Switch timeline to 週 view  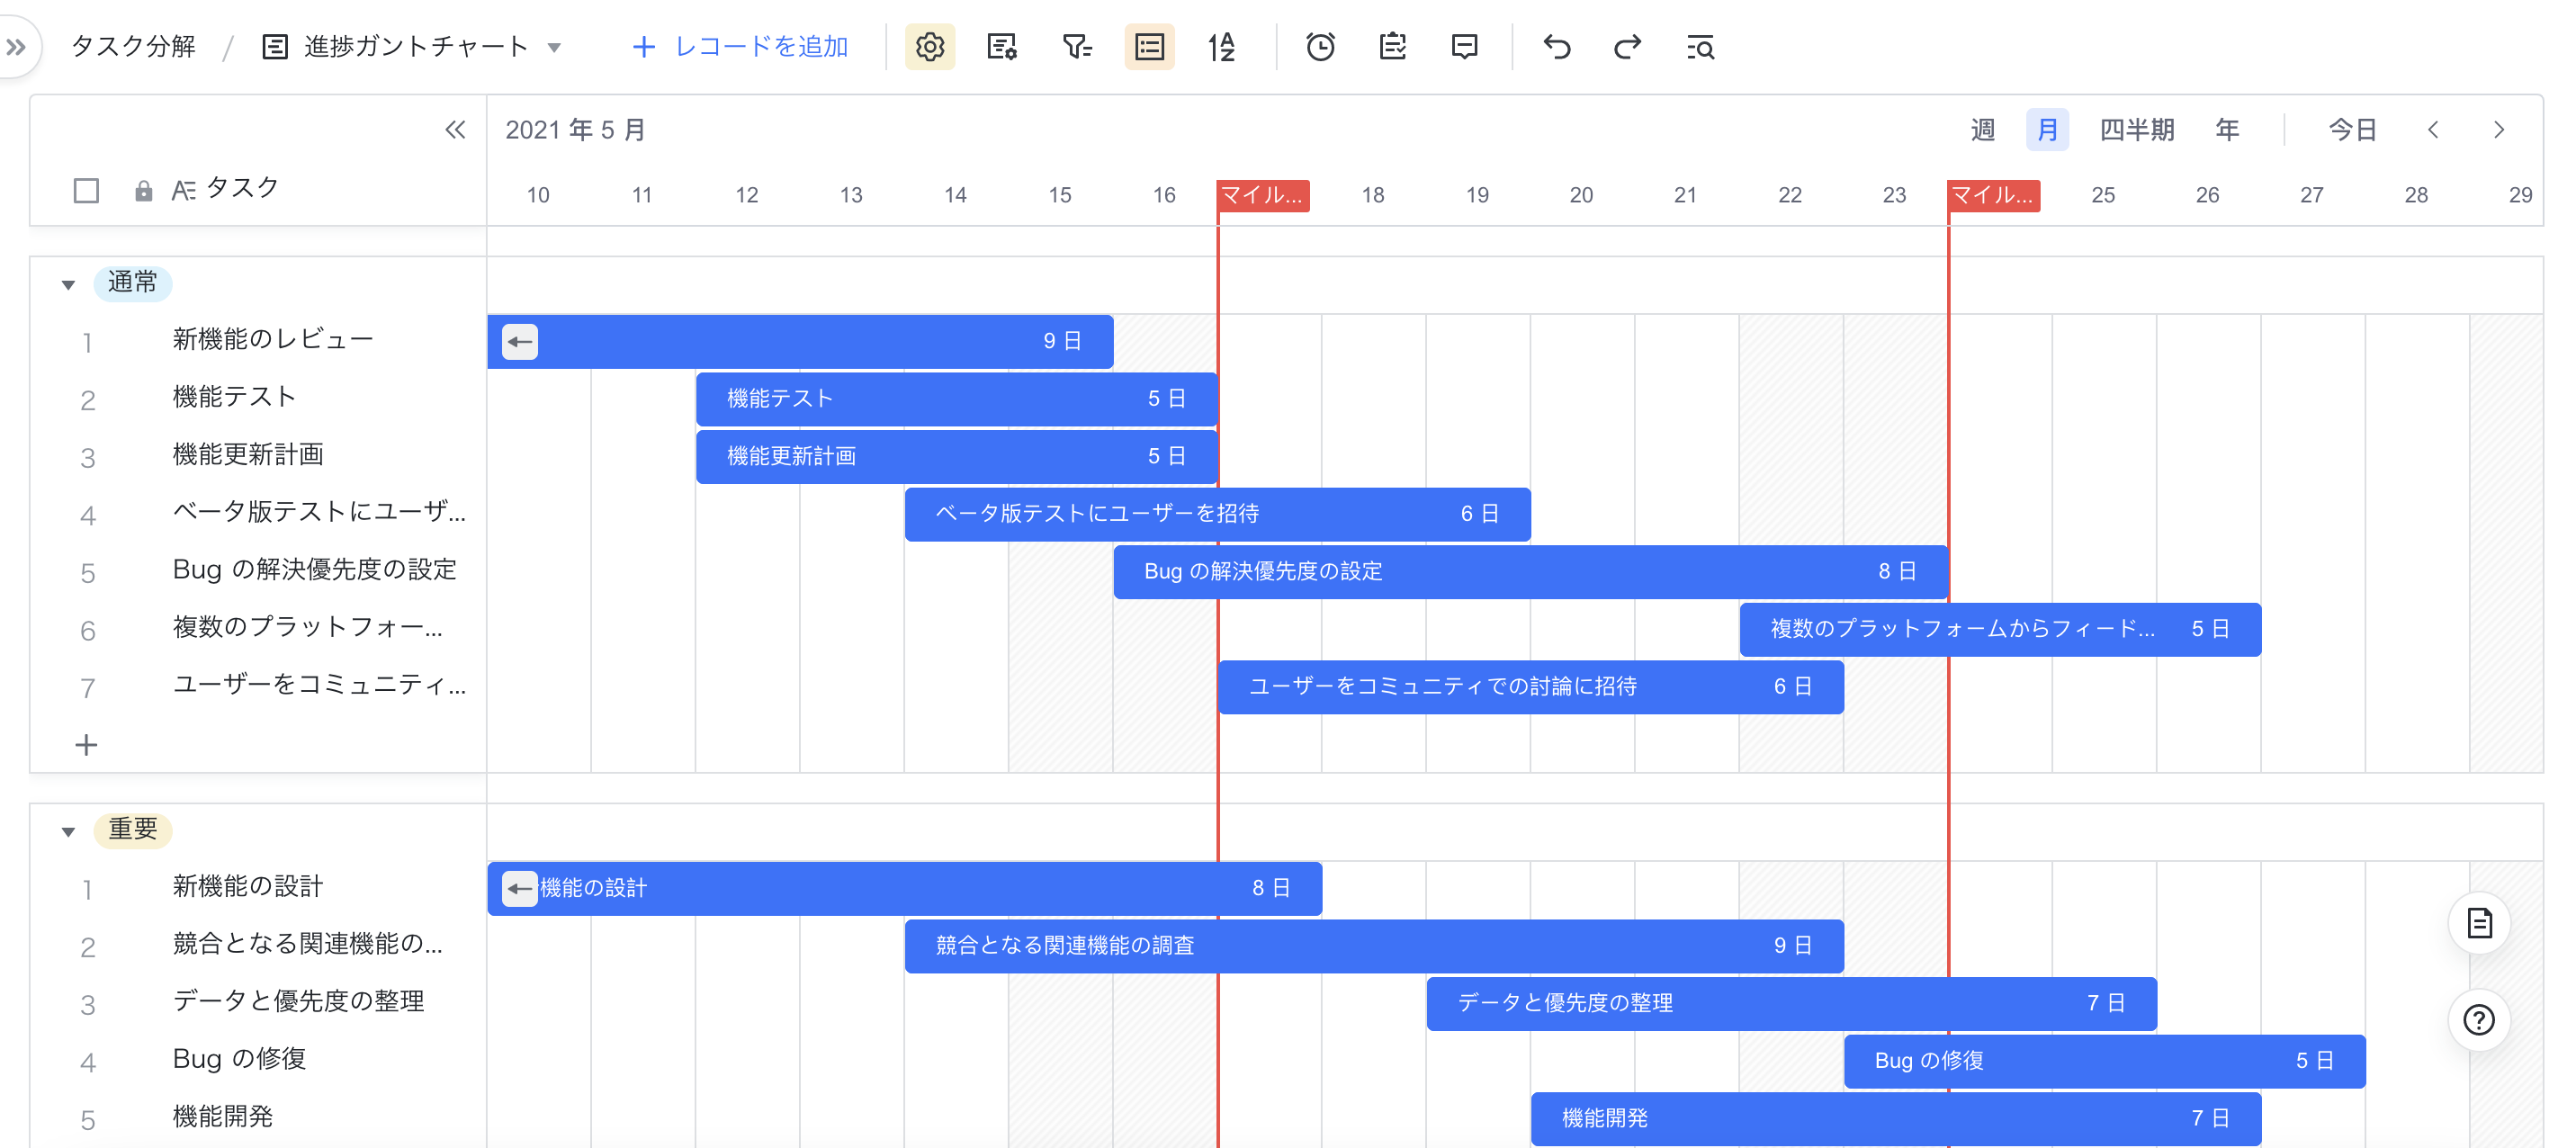point(1982,130)
